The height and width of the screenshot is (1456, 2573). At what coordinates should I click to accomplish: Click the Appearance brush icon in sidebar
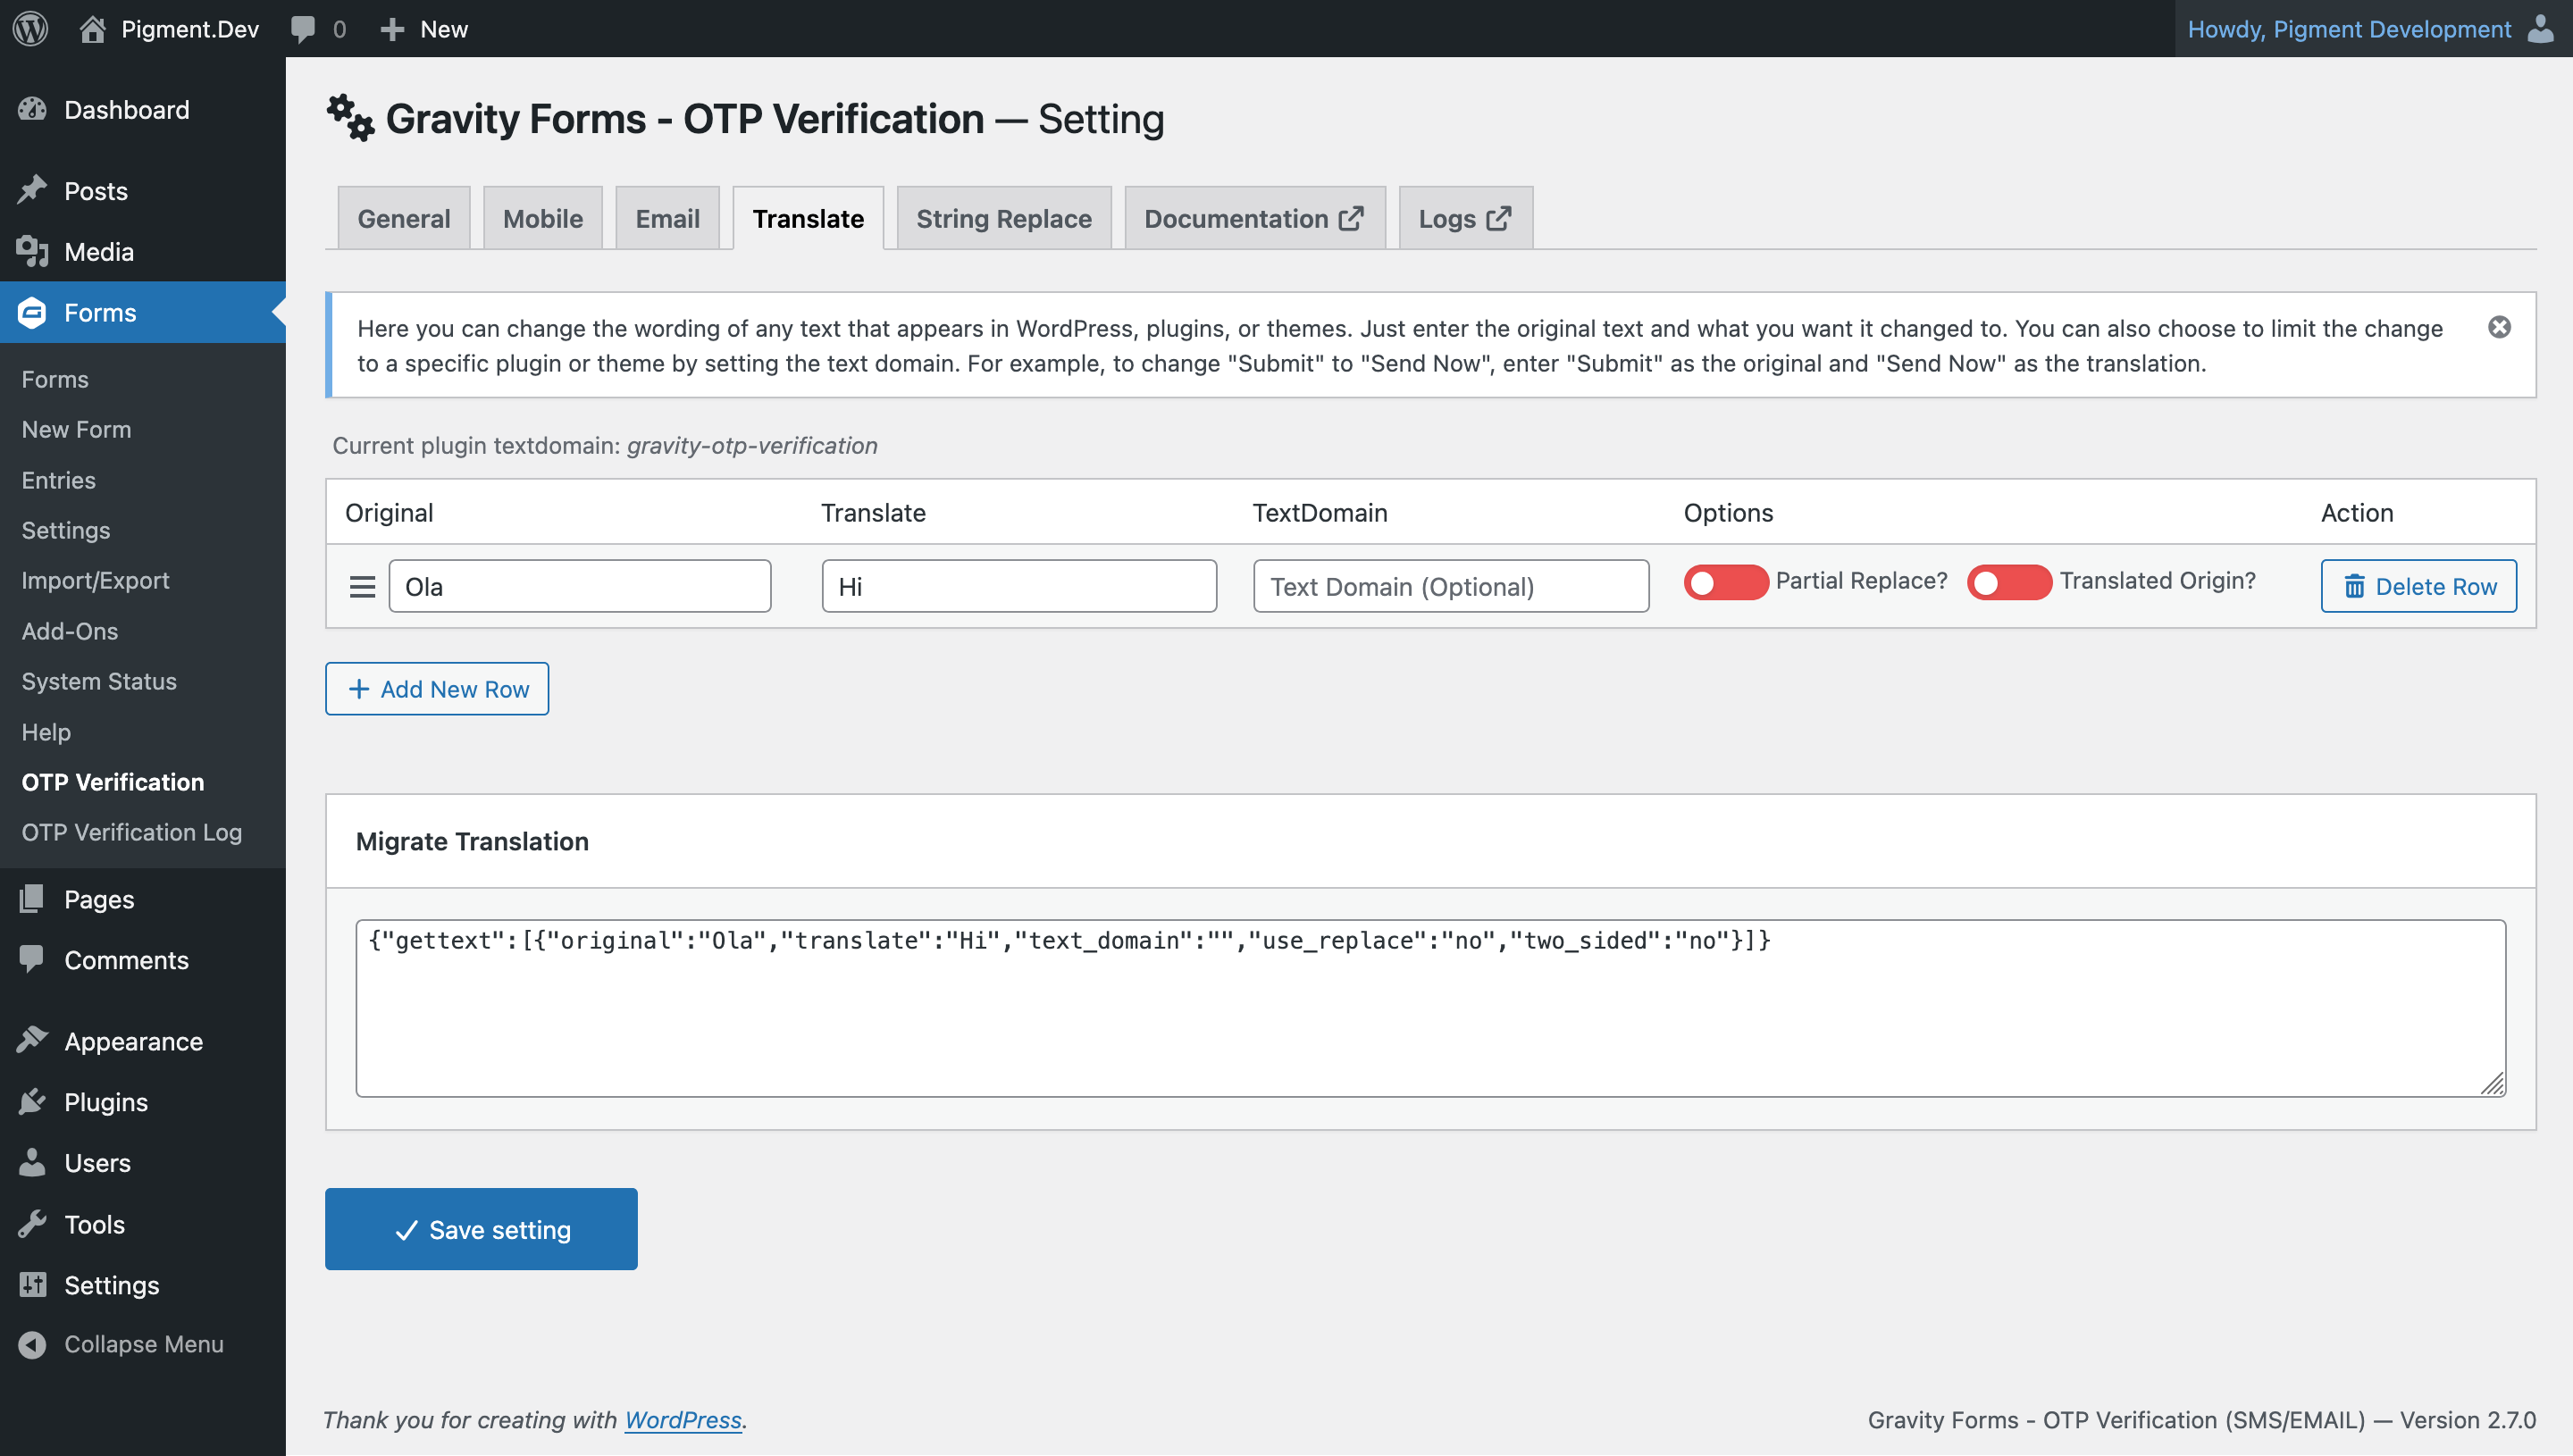[32, 1040]
